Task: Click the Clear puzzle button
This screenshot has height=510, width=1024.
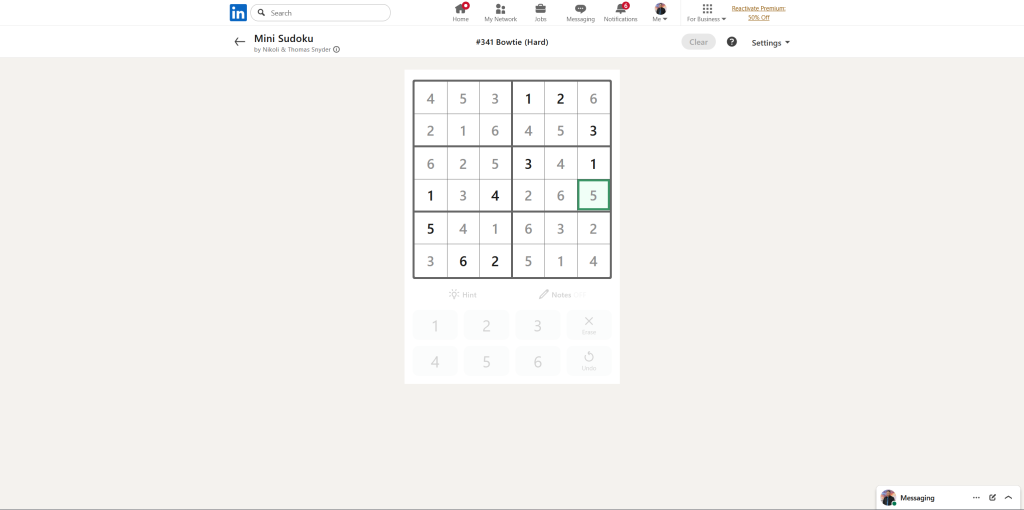Action: point(698,42)
